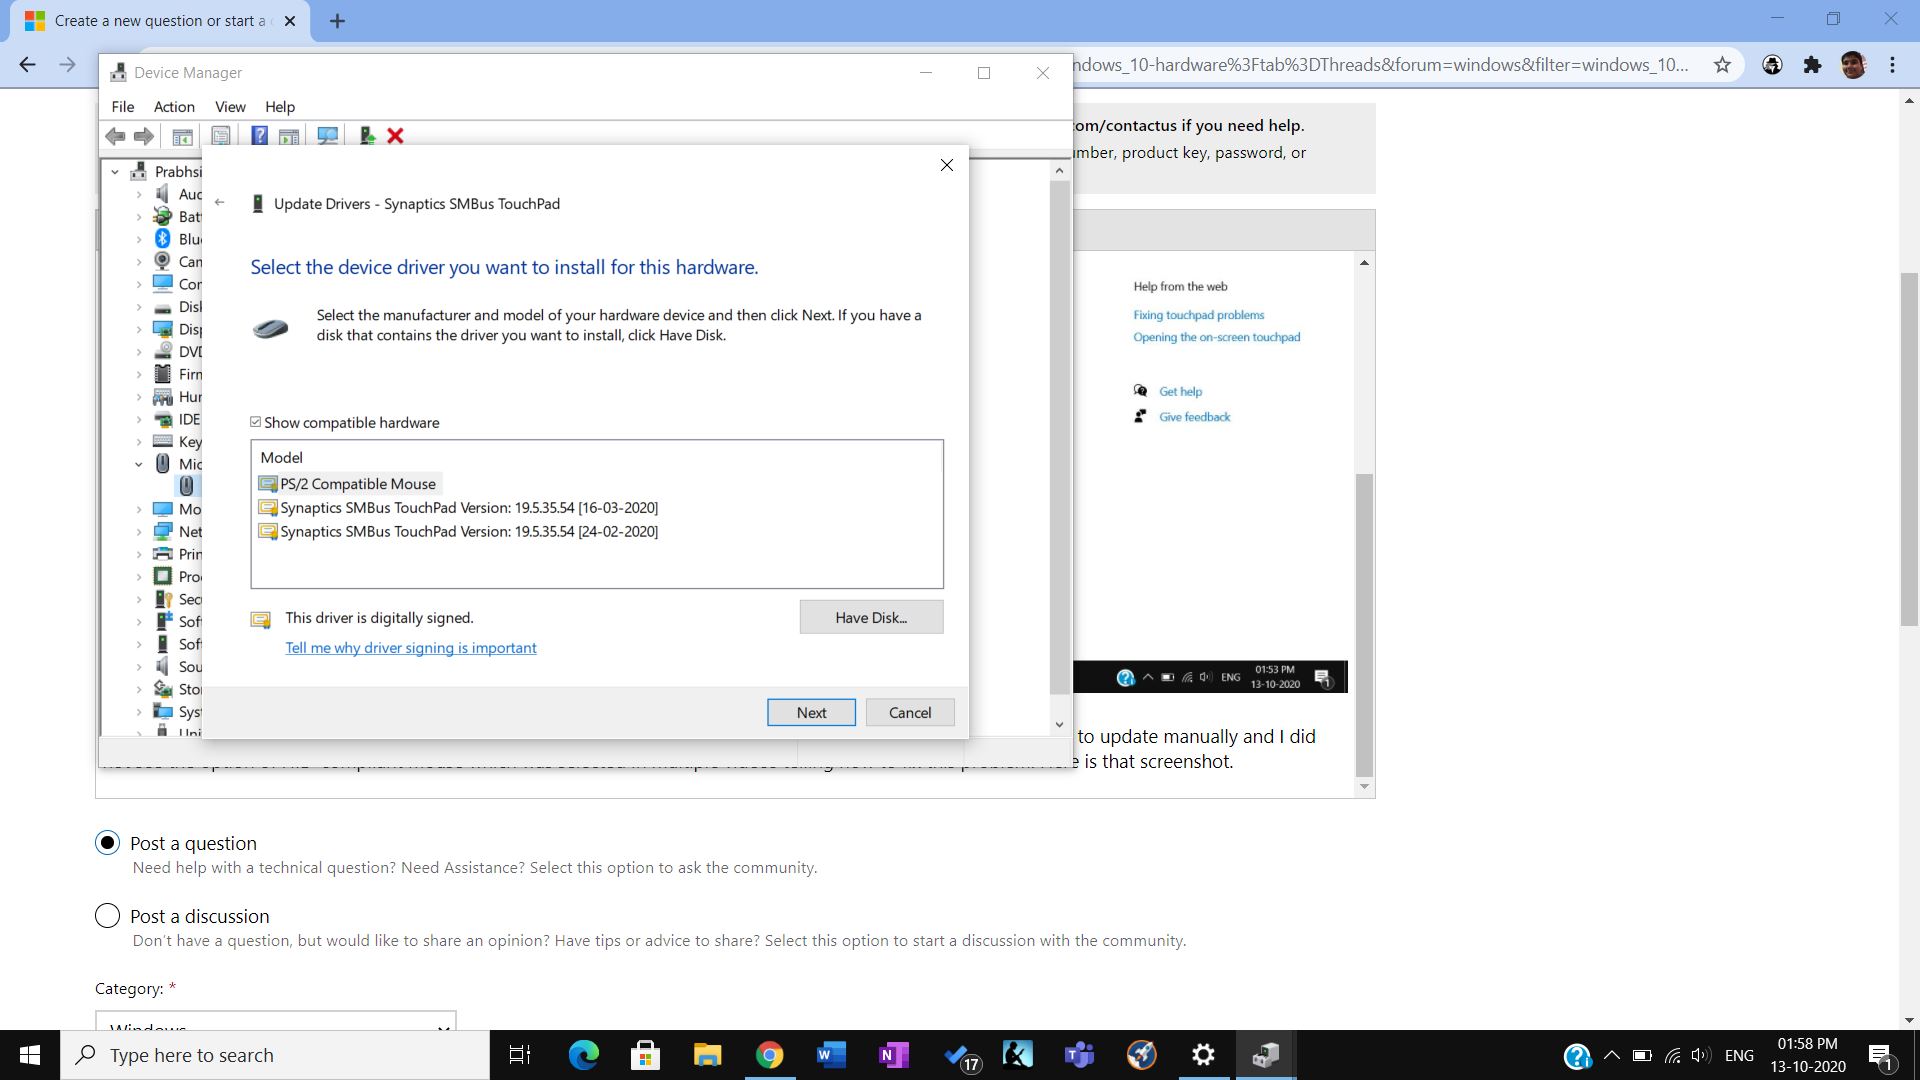Open the Properties toolbar icon in Device Manager
The image size is (1920, 1080).
click(221, 136)
